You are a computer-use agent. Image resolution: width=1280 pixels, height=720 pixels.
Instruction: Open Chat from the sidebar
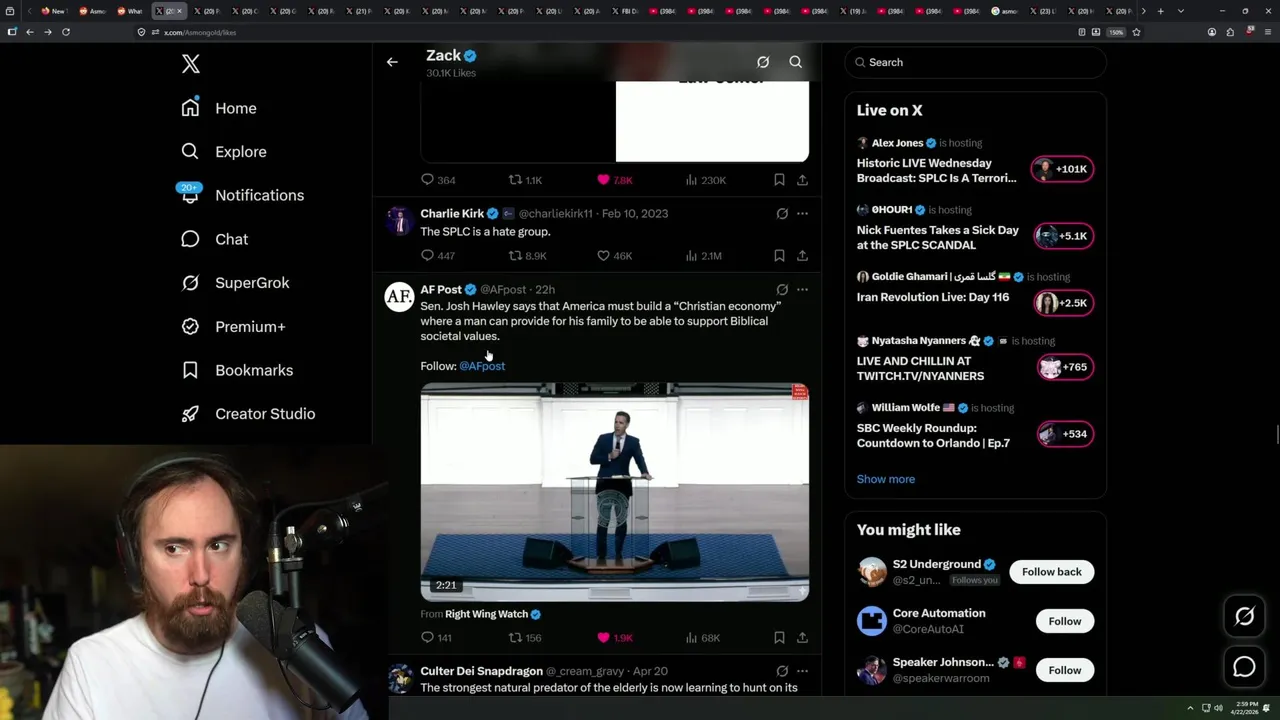214,239
